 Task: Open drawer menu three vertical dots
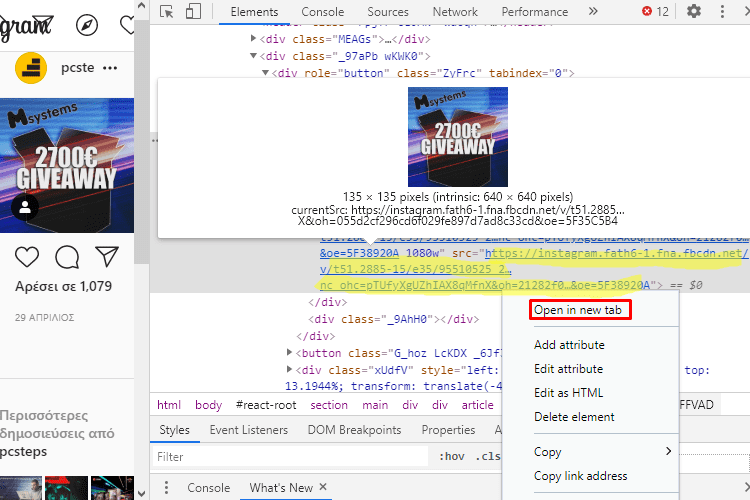166,488
